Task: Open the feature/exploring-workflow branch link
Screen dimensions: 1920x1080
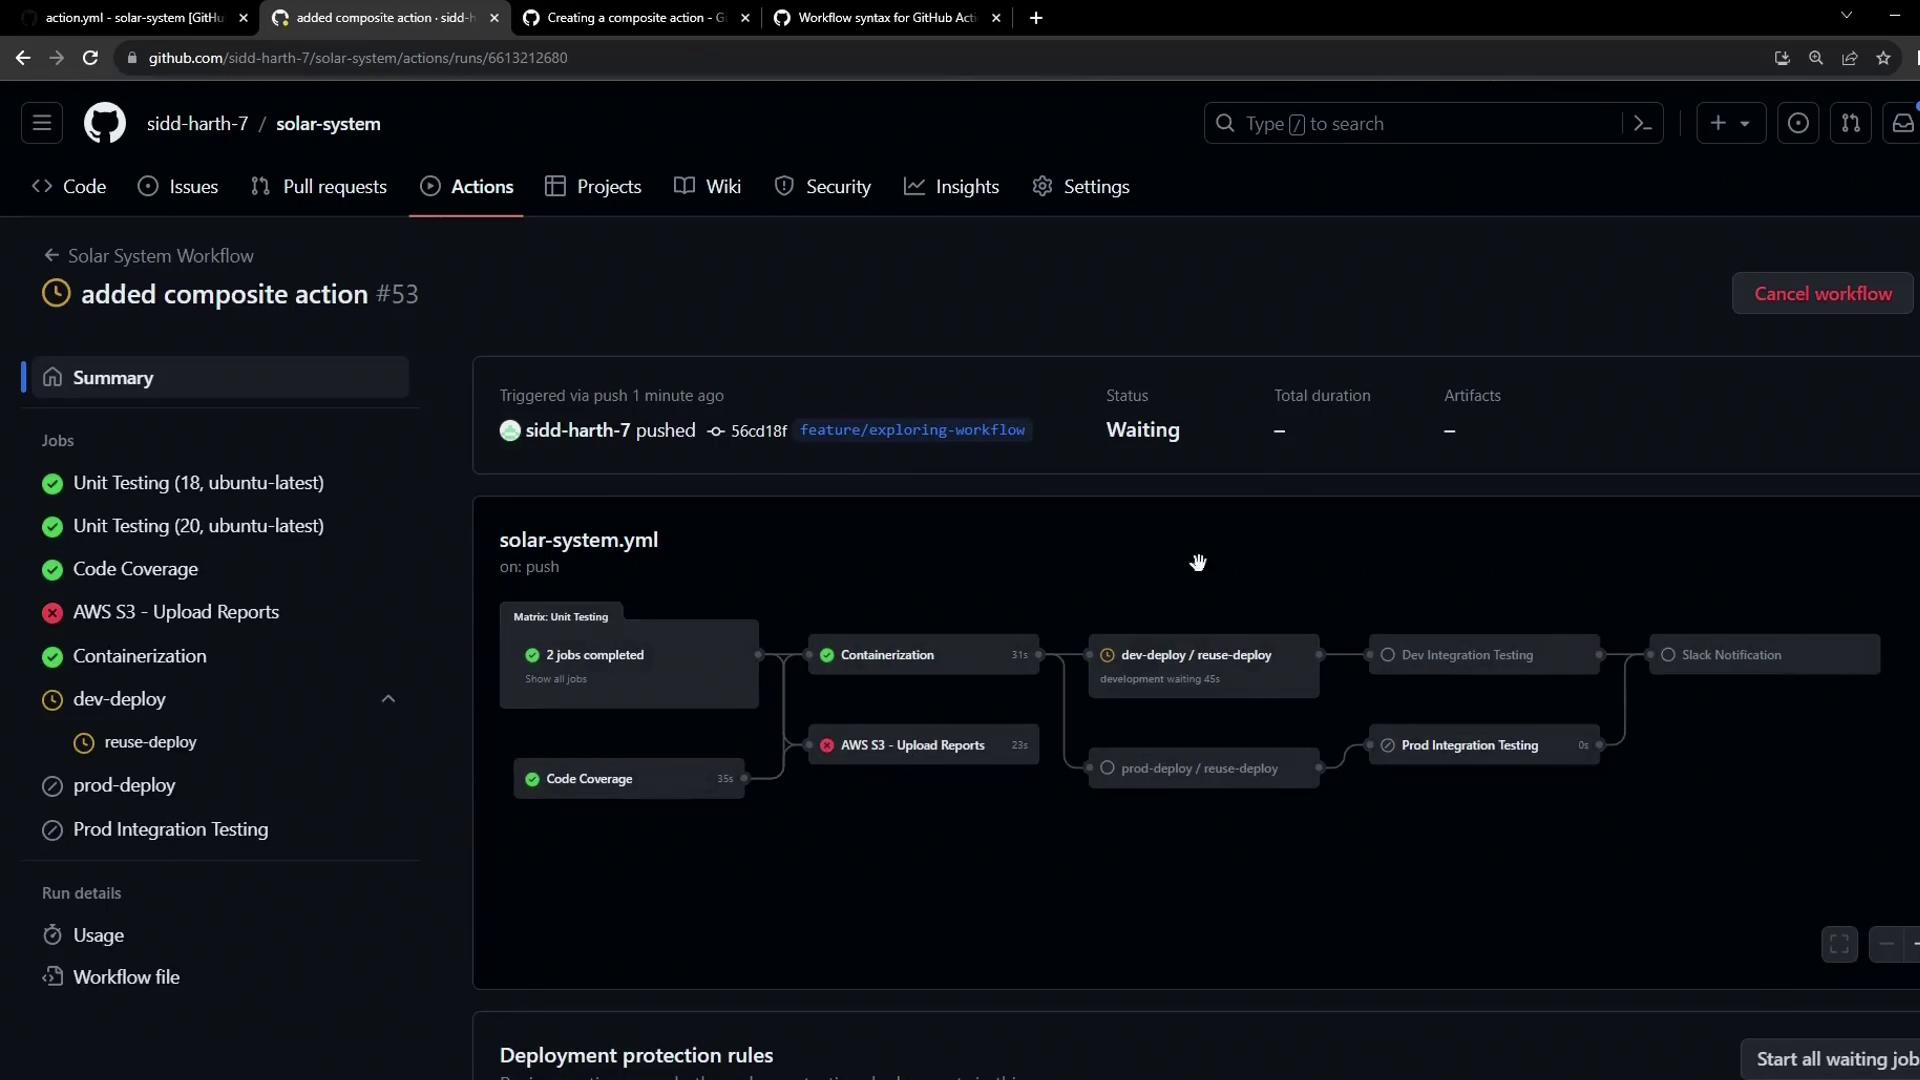Action: tap(912, 430)
